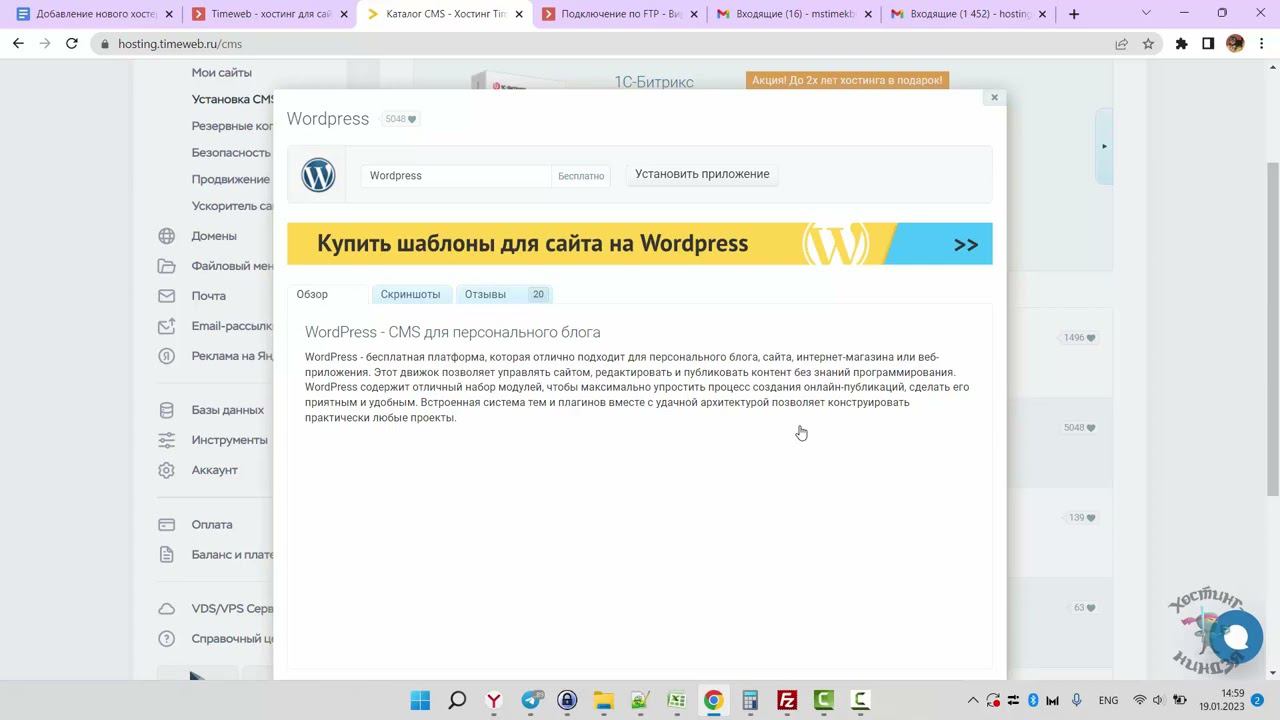Click the Справочный центр question icon

(x=167, y=639)
